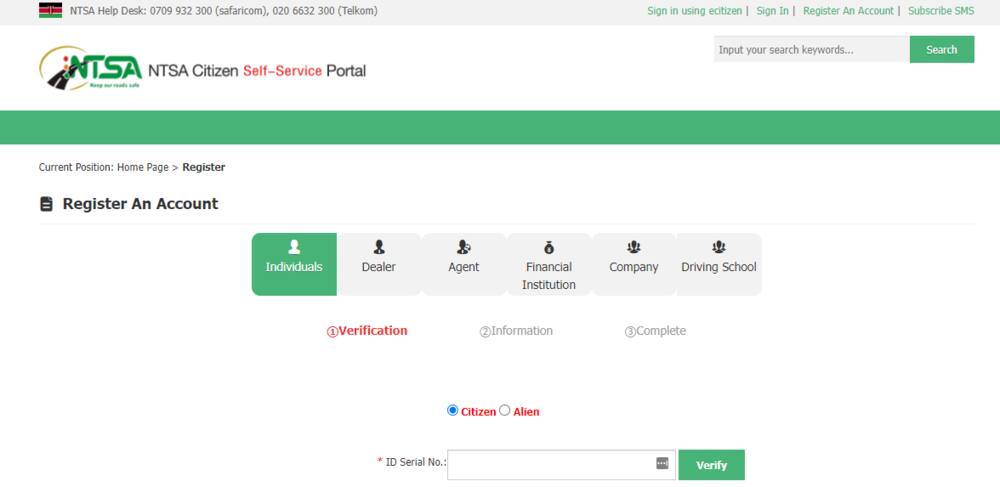1000x487 pixels.
Task: Click the Company group icon
Action: 633,247
